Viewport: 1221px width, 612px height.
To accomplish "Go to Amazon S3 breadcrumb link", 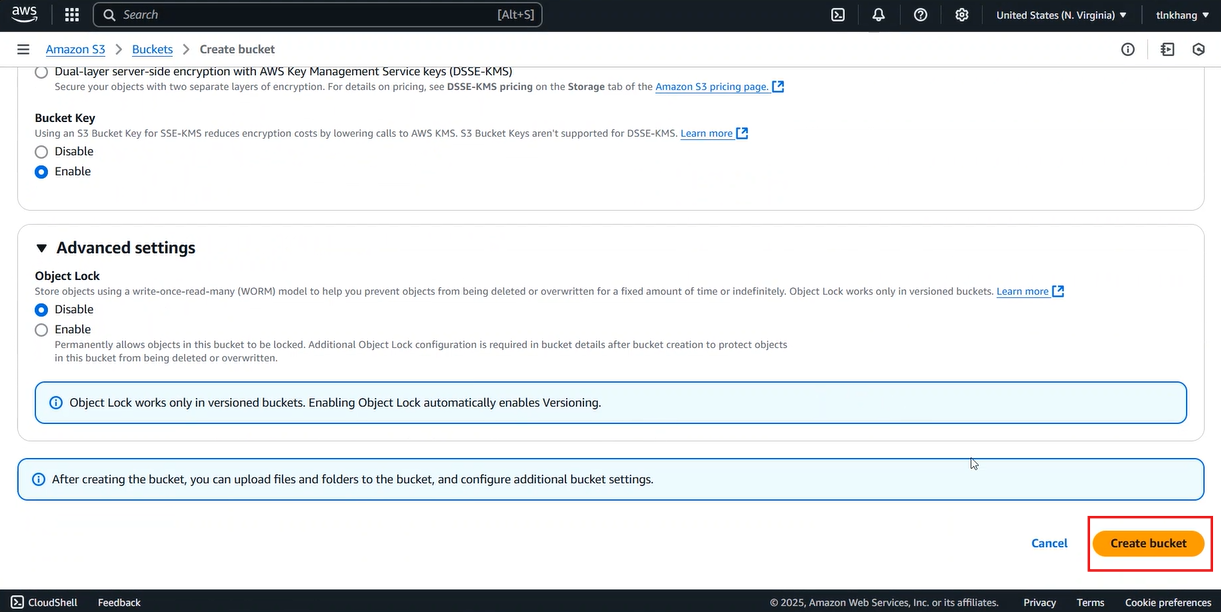I will pos(75,49).
